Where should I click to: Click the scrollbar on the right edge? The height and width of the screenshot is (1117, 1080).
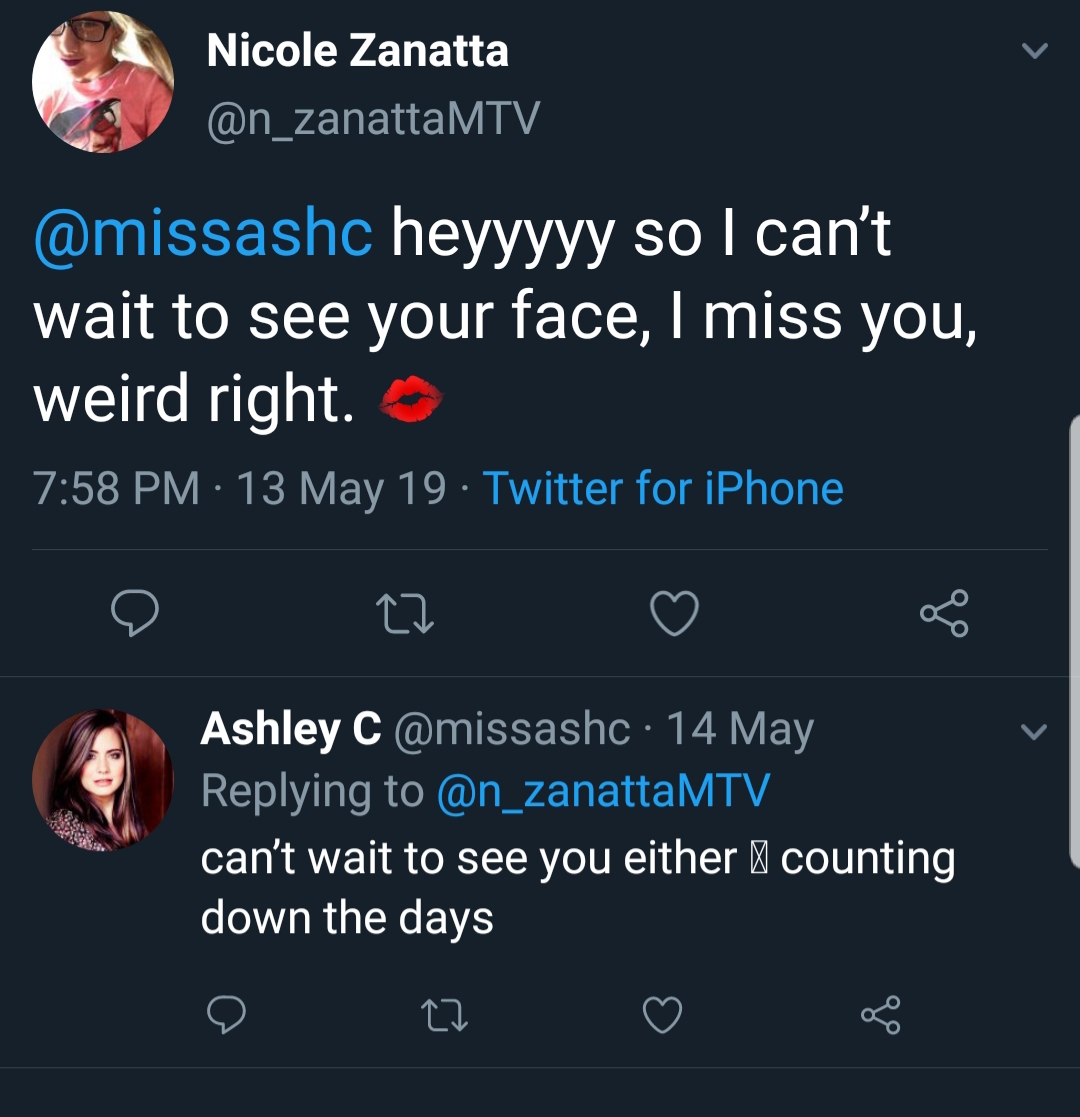coord(1074,641)
